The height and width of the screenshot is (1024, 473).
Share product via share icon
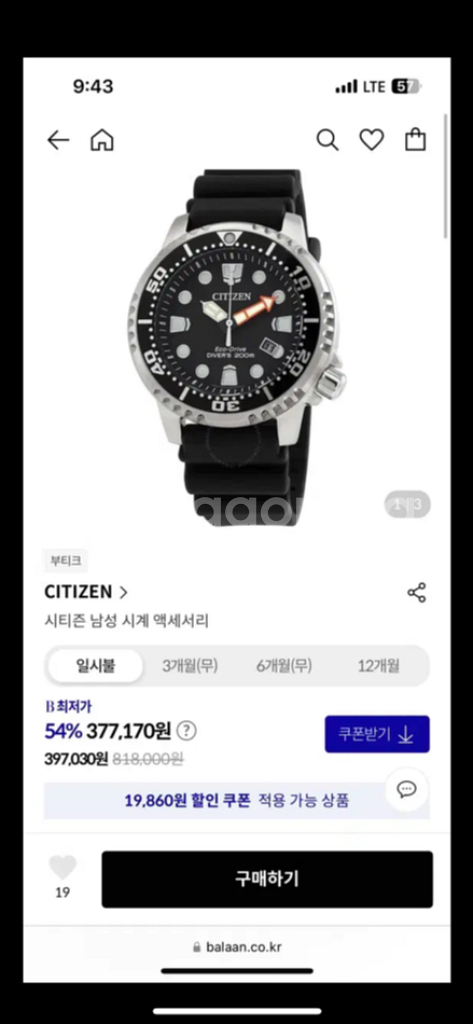[x=416, y=592]
